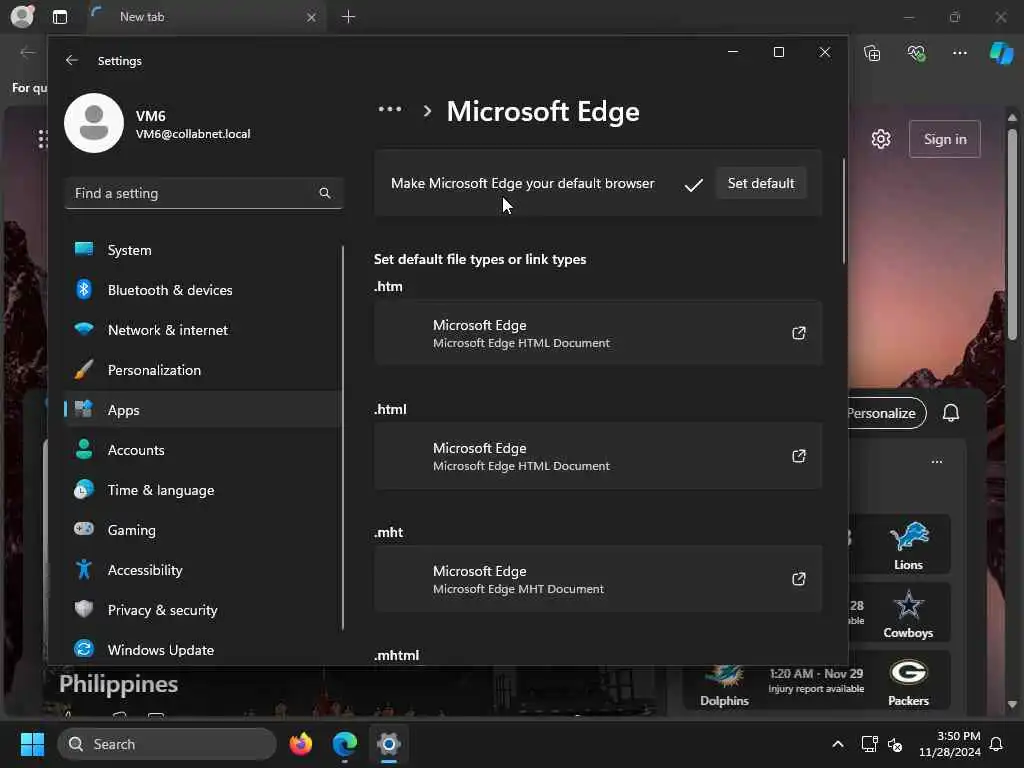The height and width of the screenshot is (768, 1024).
Task: Close the New tab in Edge
Action: point(312,17)
